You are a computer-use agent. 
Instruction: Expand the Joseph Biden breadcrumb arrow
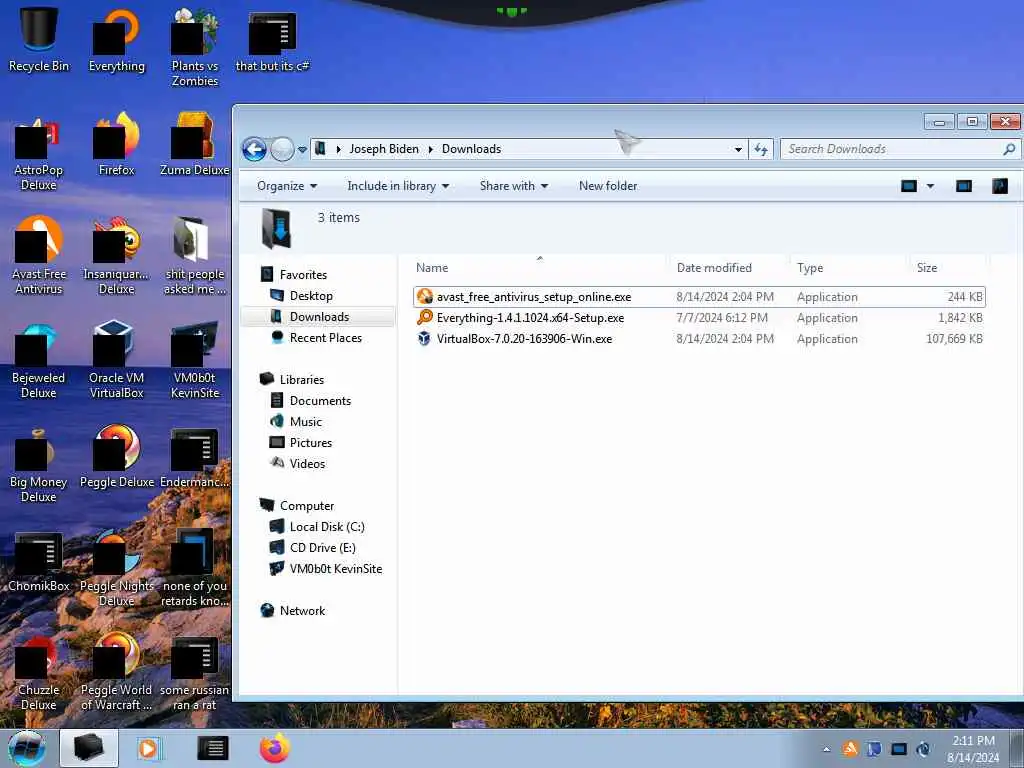[430, 149]
